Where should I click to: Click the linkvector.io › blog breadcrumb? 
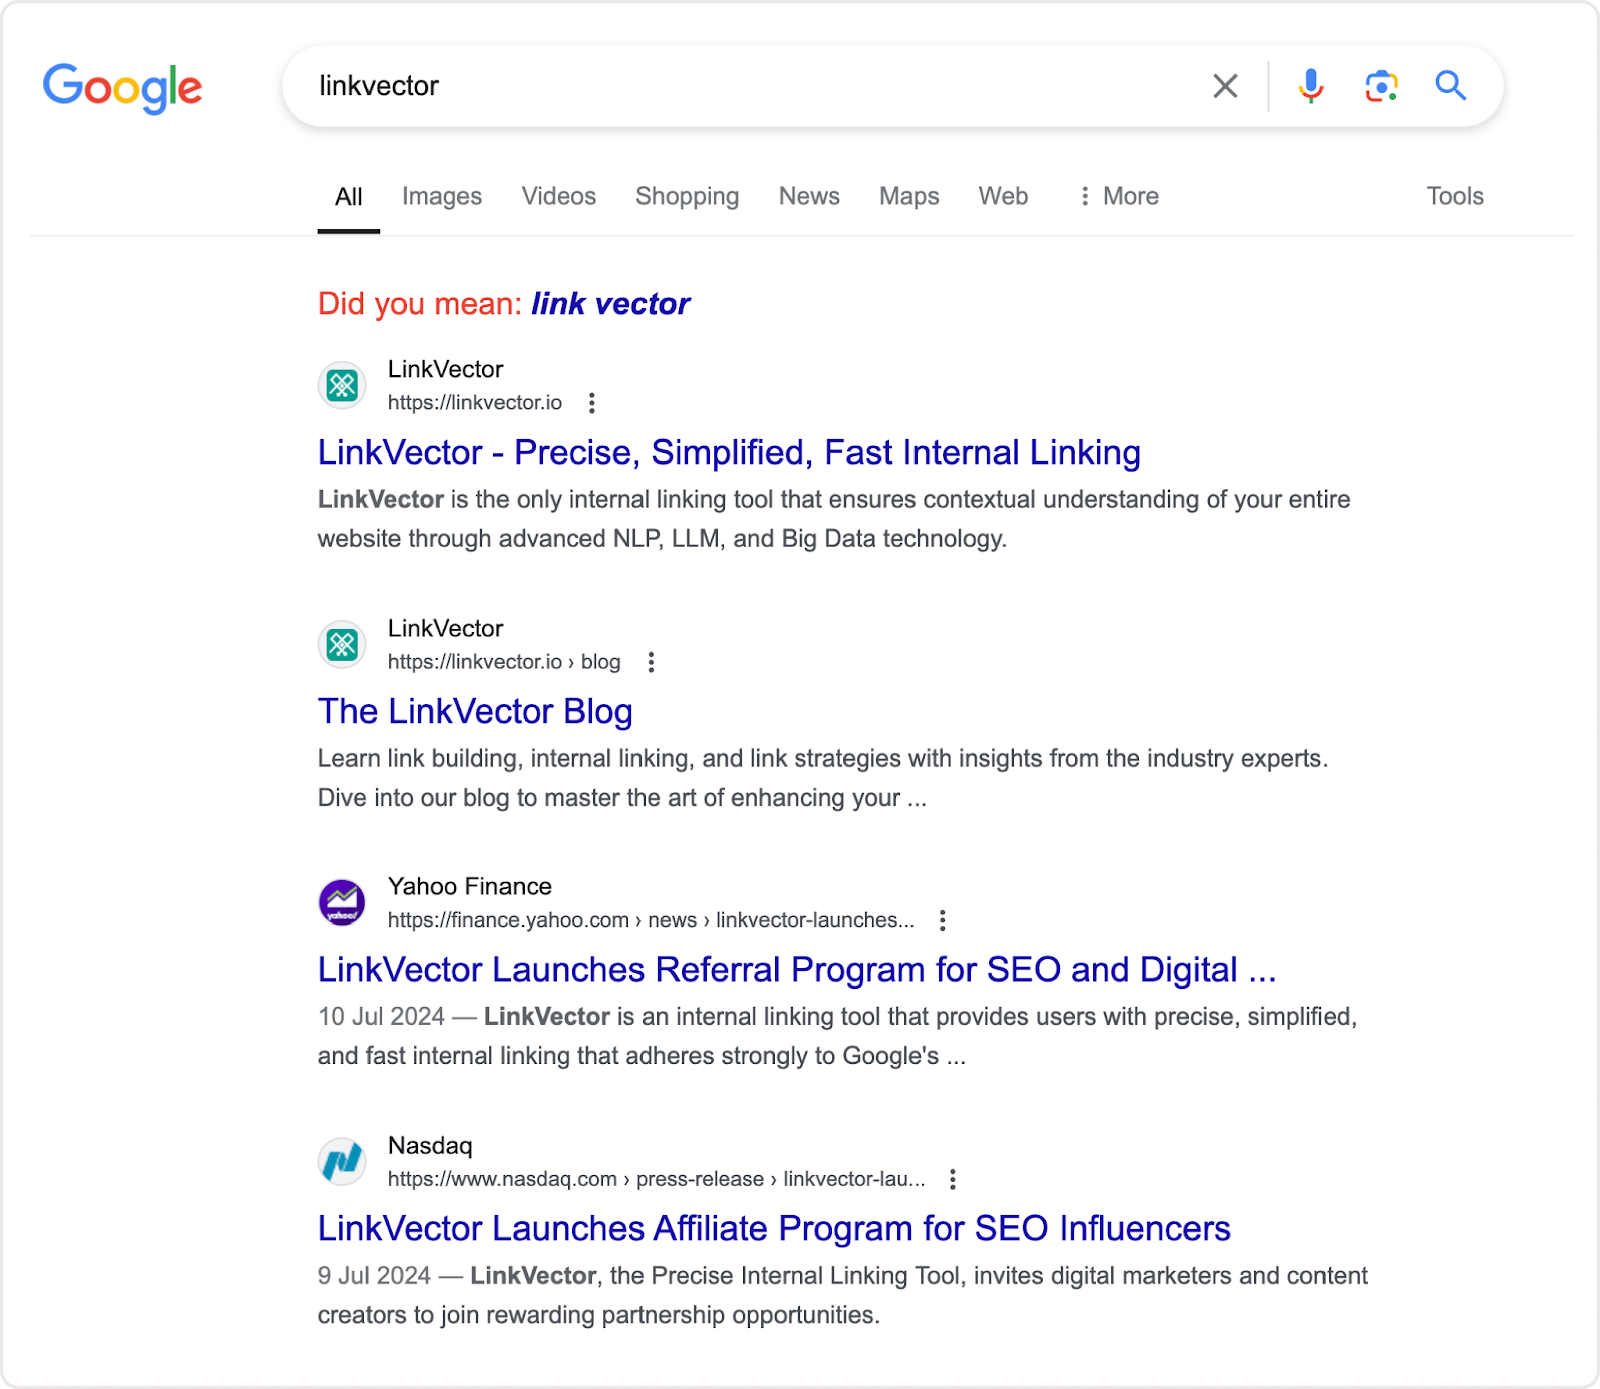coord(504,662)
